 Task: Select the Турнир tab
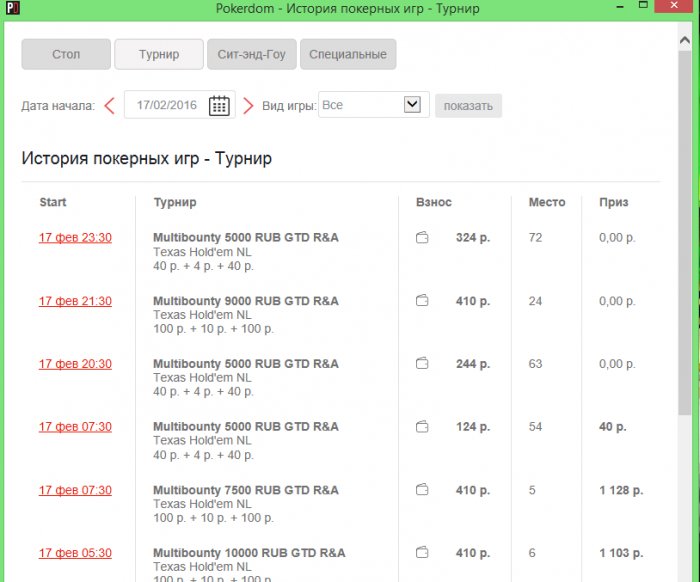159,55
